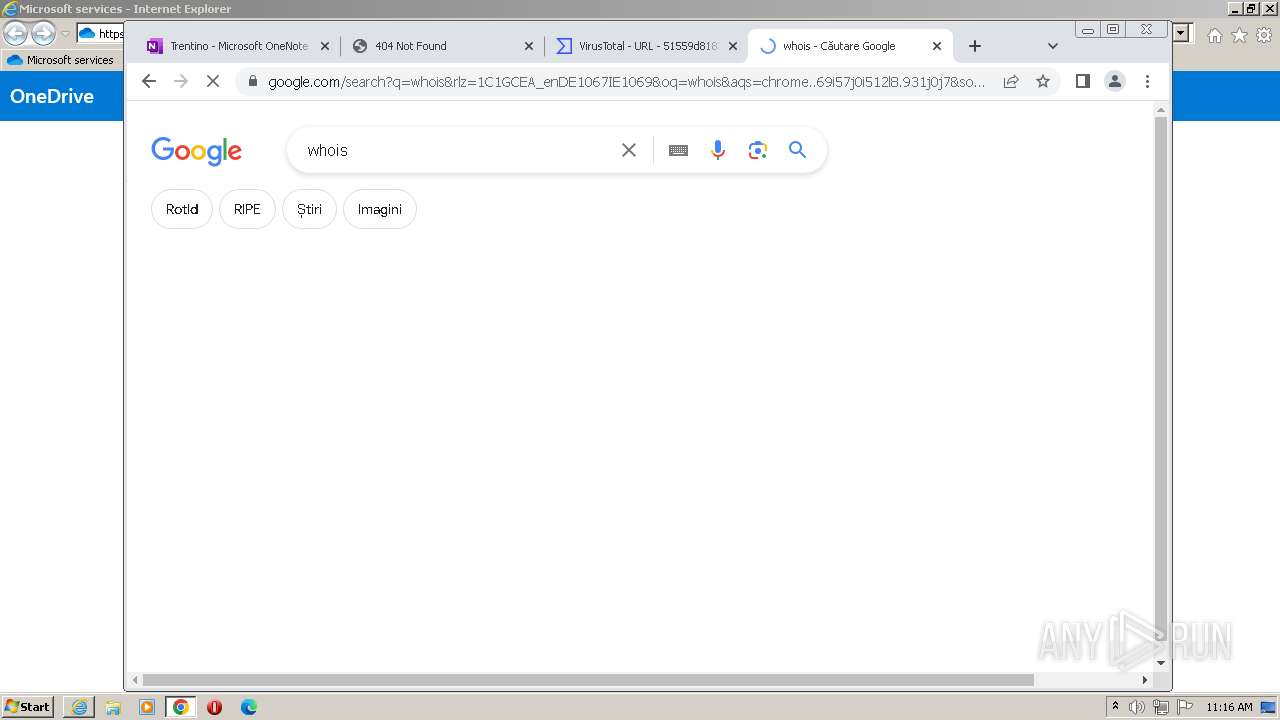This screenshot has width=1280, height=720.
Task: Open Internet Explorer from taskbar
Action: [79, 707]
